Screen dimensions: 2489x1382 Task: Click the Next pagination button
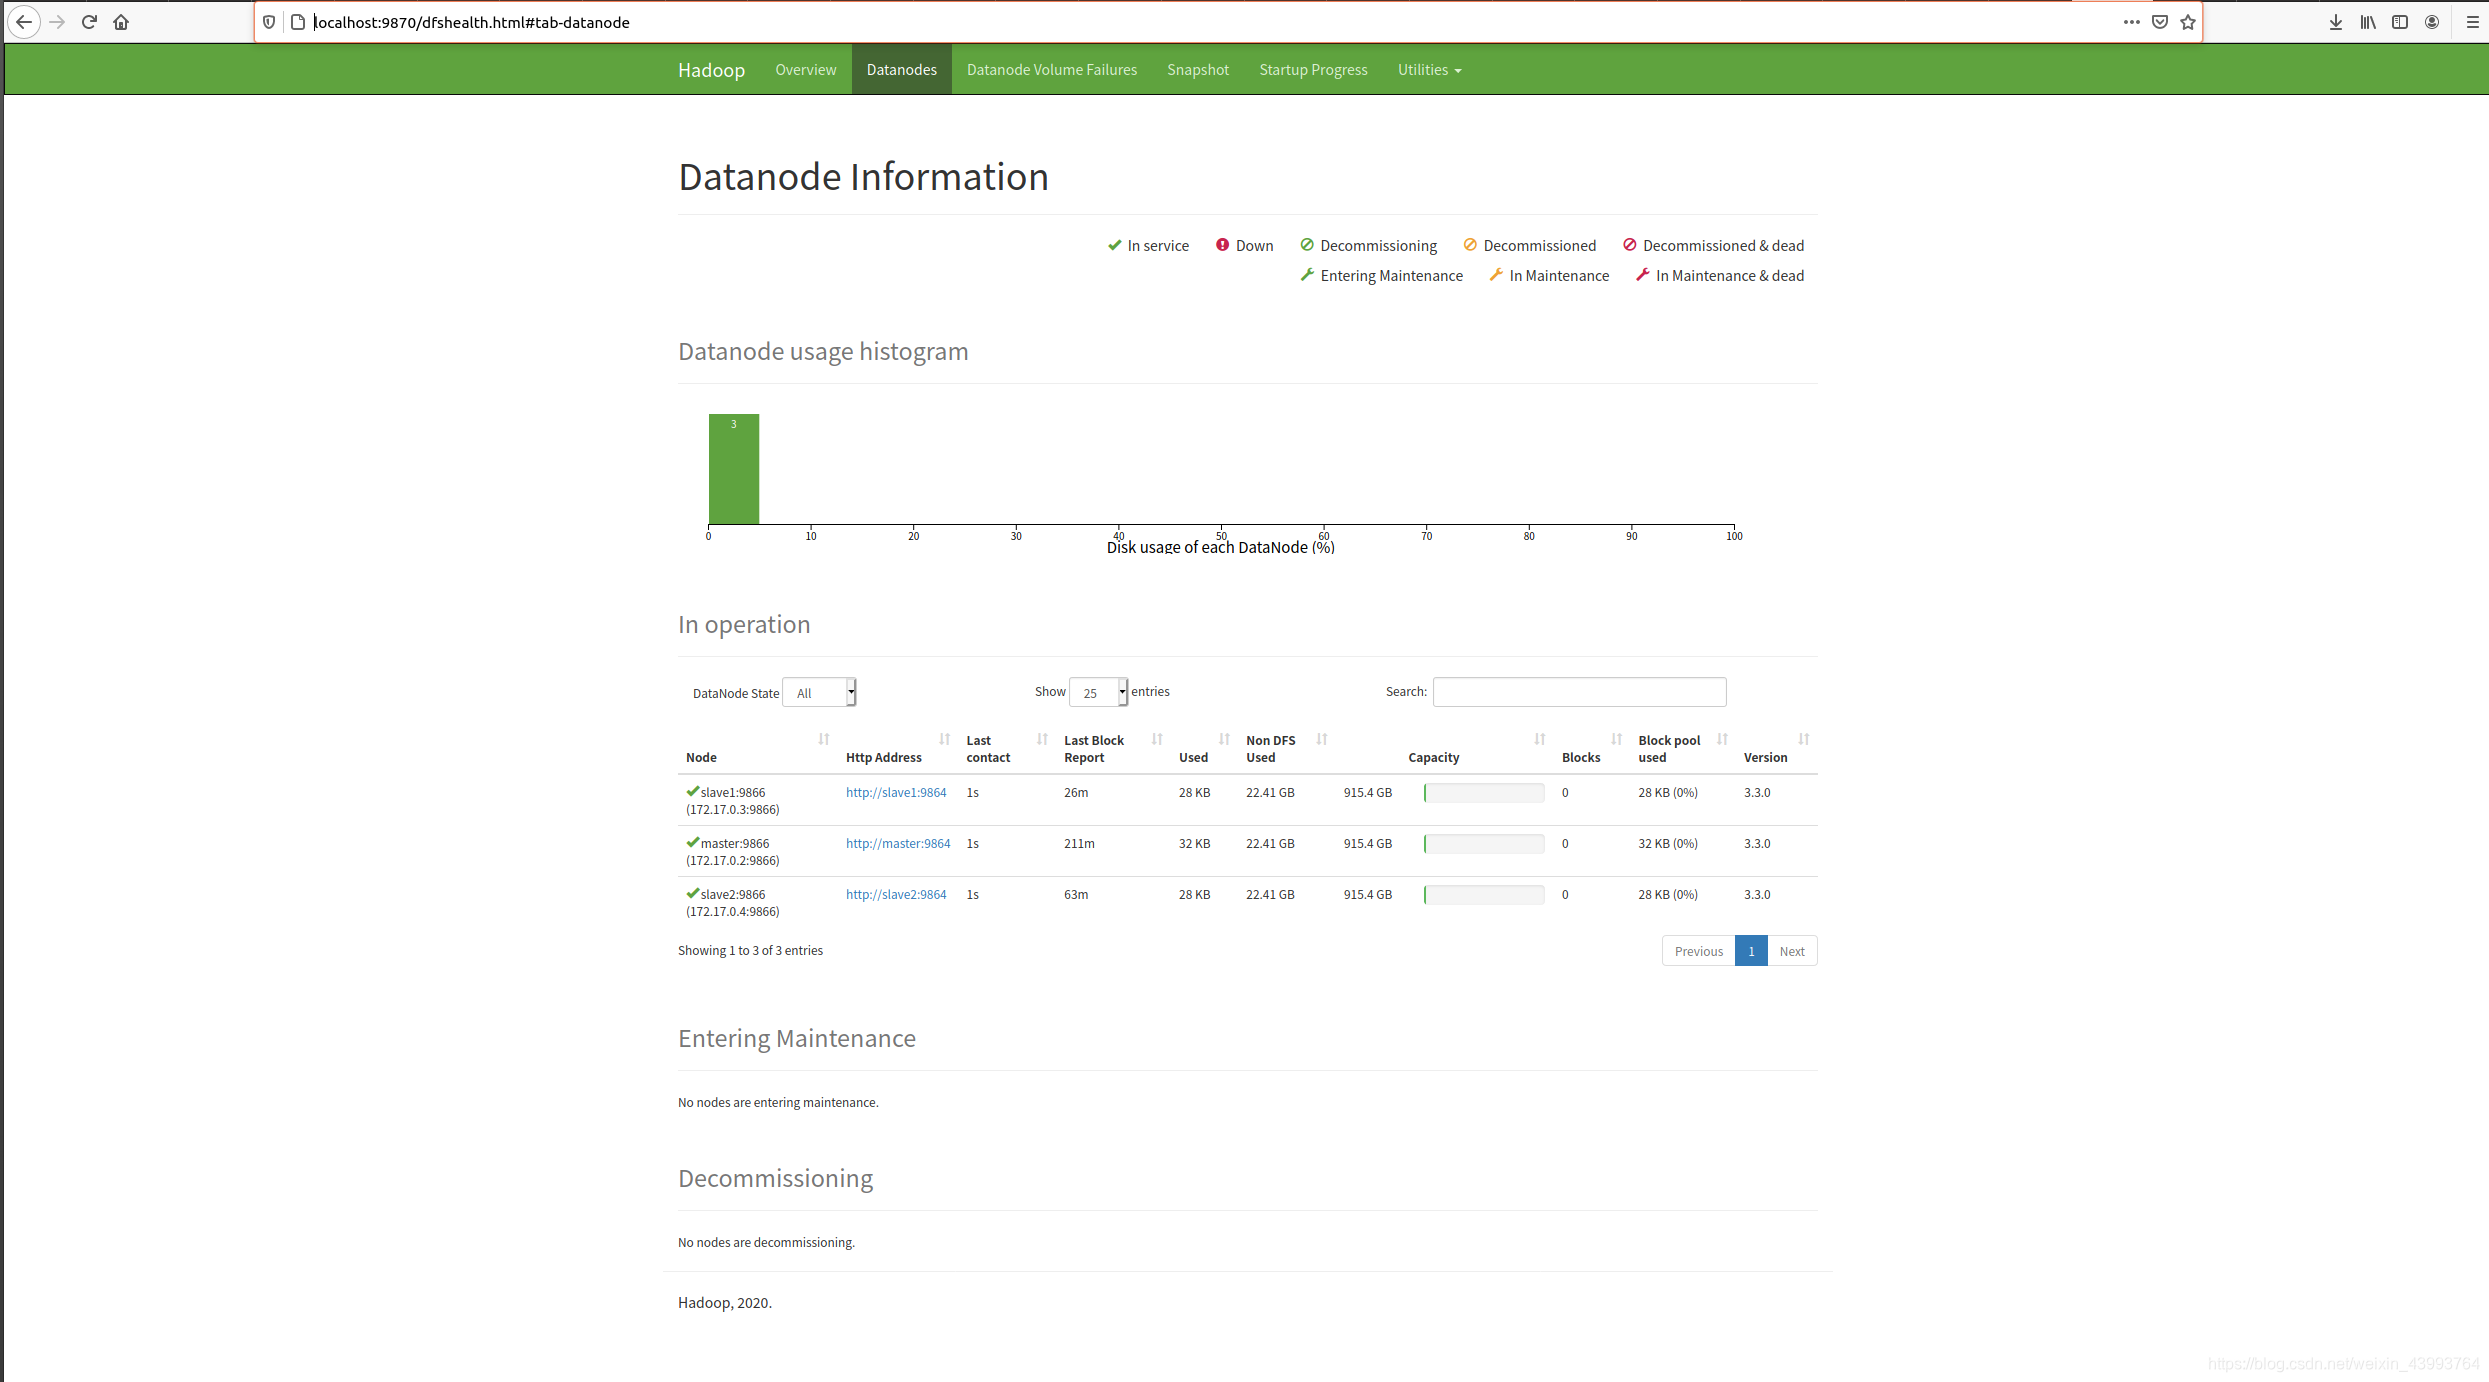(x=1791, y=951)
